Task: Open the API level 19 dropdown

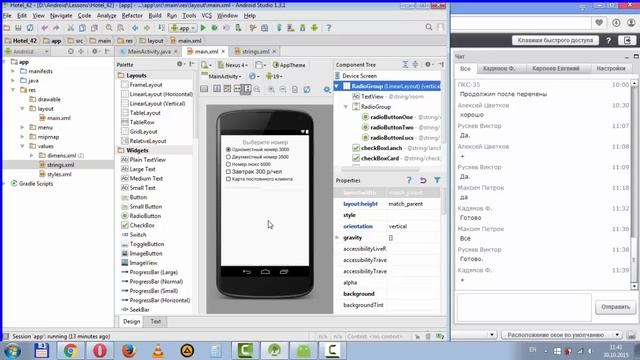Action: click(x=274, y=76)
